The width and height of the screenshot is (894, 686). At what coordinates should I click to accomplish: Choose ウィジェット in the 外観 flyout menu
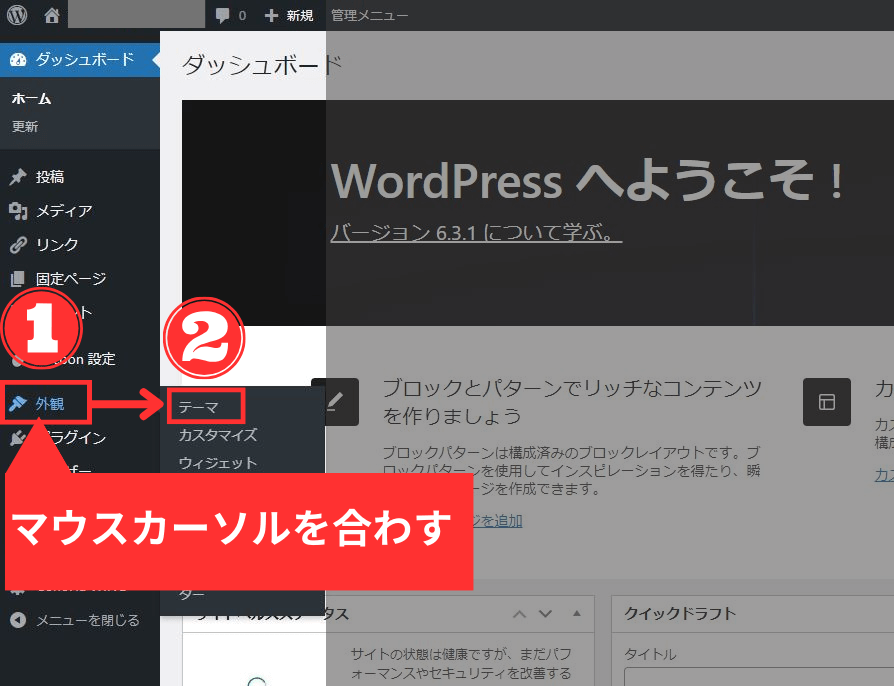[x=218, y=463]
